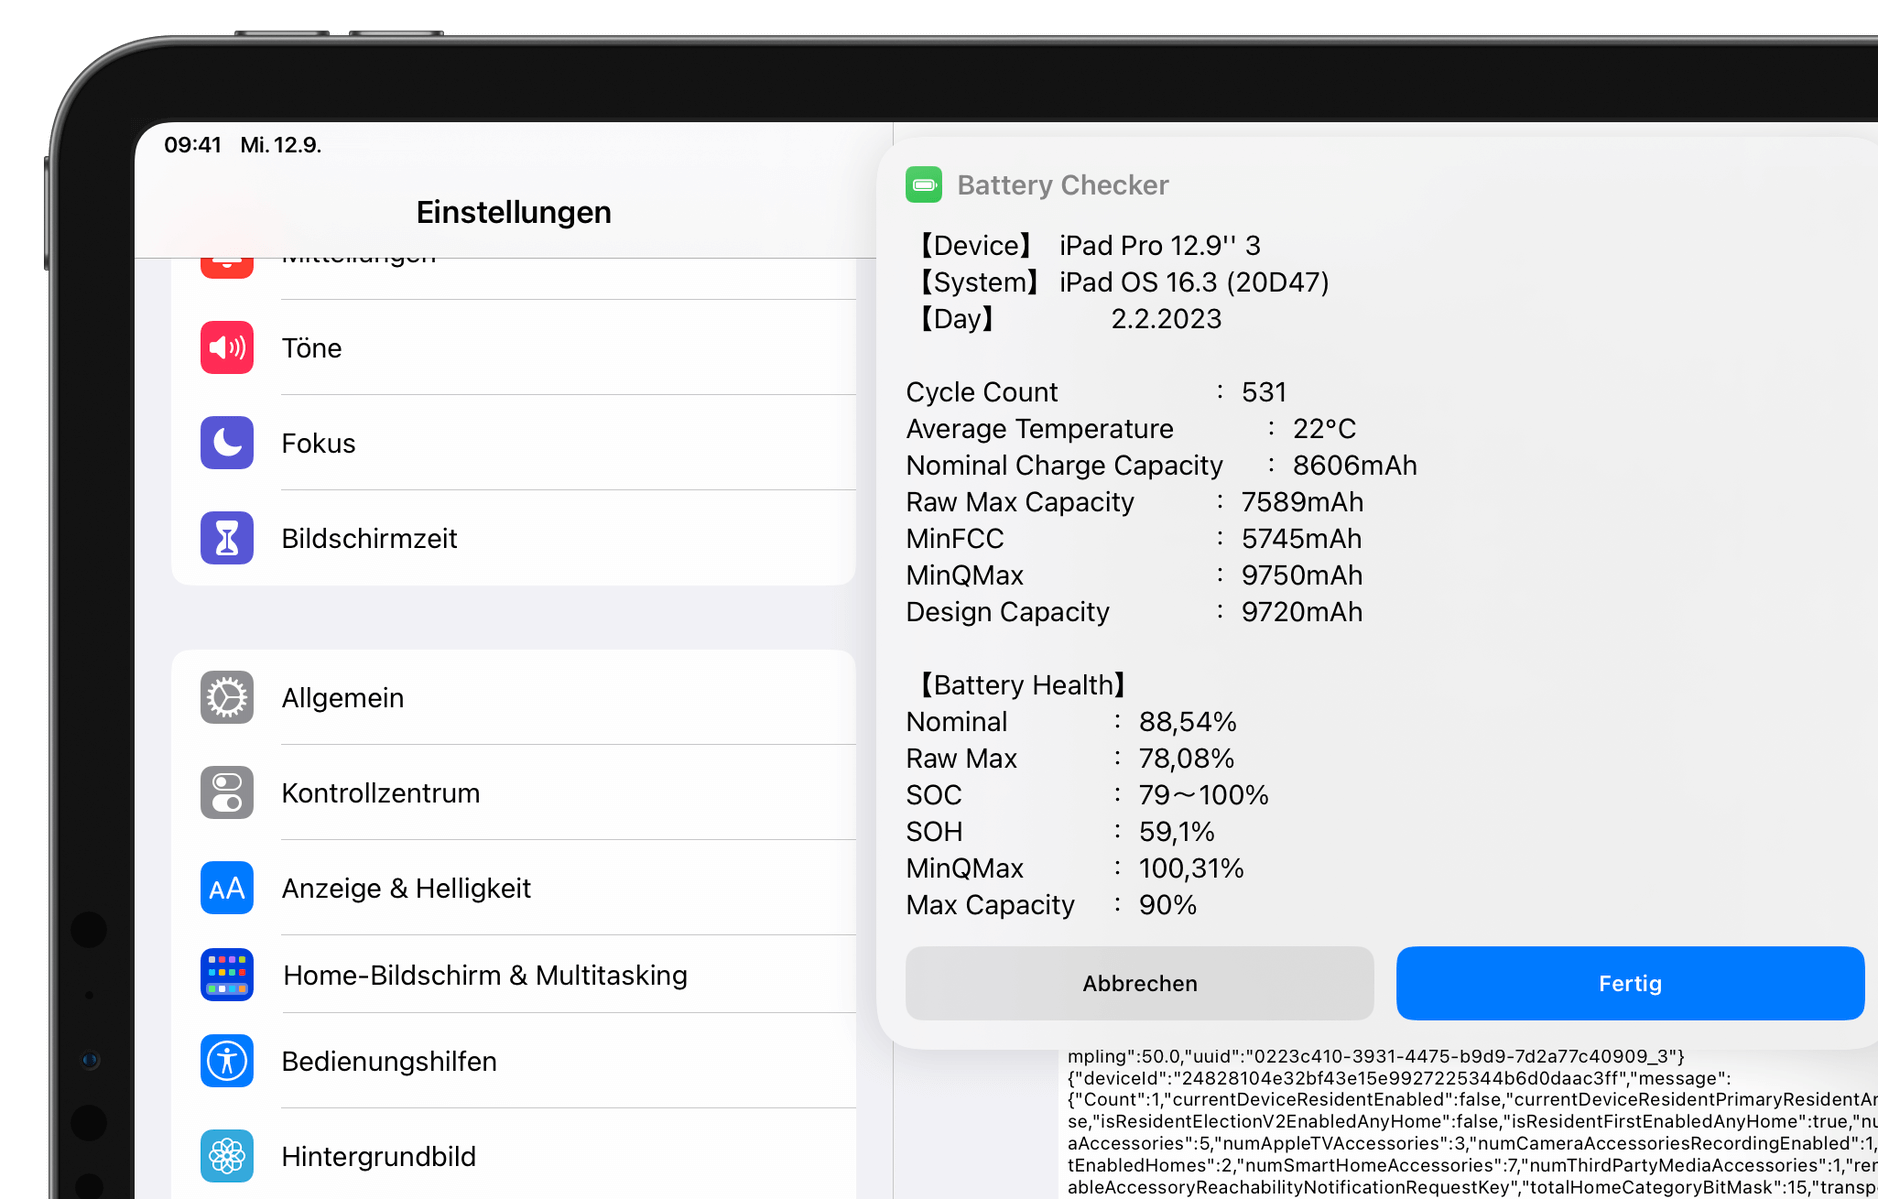
Task: Tap the Fokus moon icon
Action: click(x=227, y=443)
